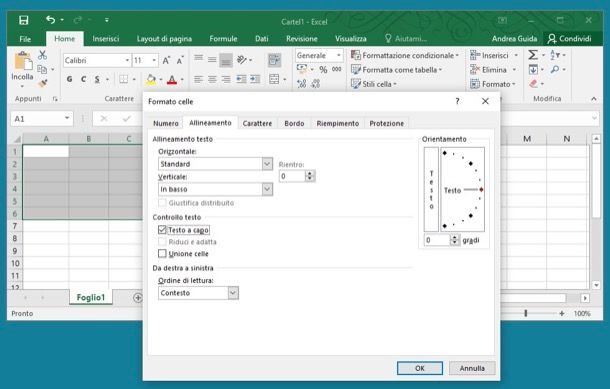610x389 pixels.
Task: Open the Name Box dropdown arrow
Action: 67,118
